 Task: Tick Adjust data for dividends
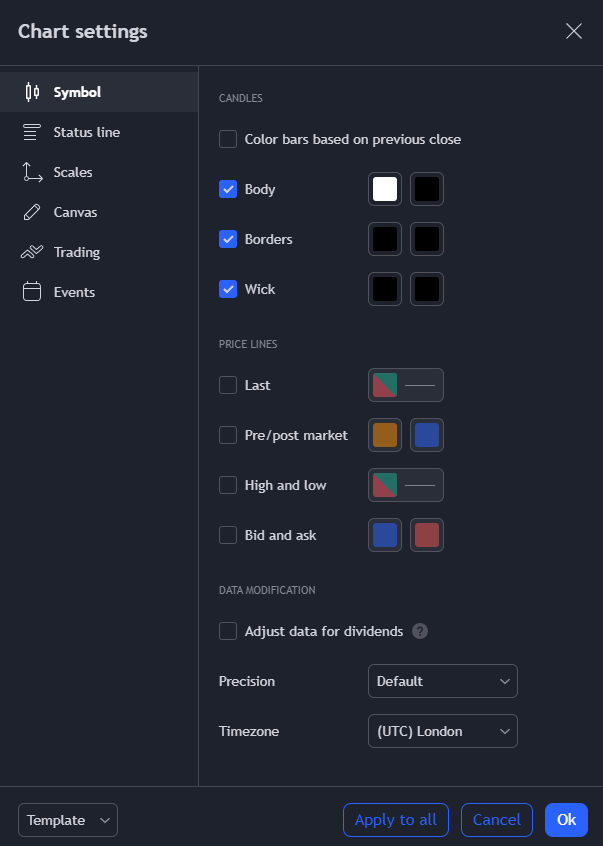(228, 631)
